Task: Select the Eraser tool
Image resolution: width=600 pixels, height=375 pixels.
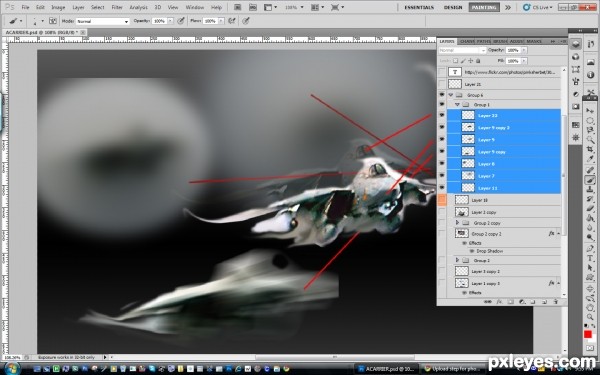Action: click(x=590, y=208)
